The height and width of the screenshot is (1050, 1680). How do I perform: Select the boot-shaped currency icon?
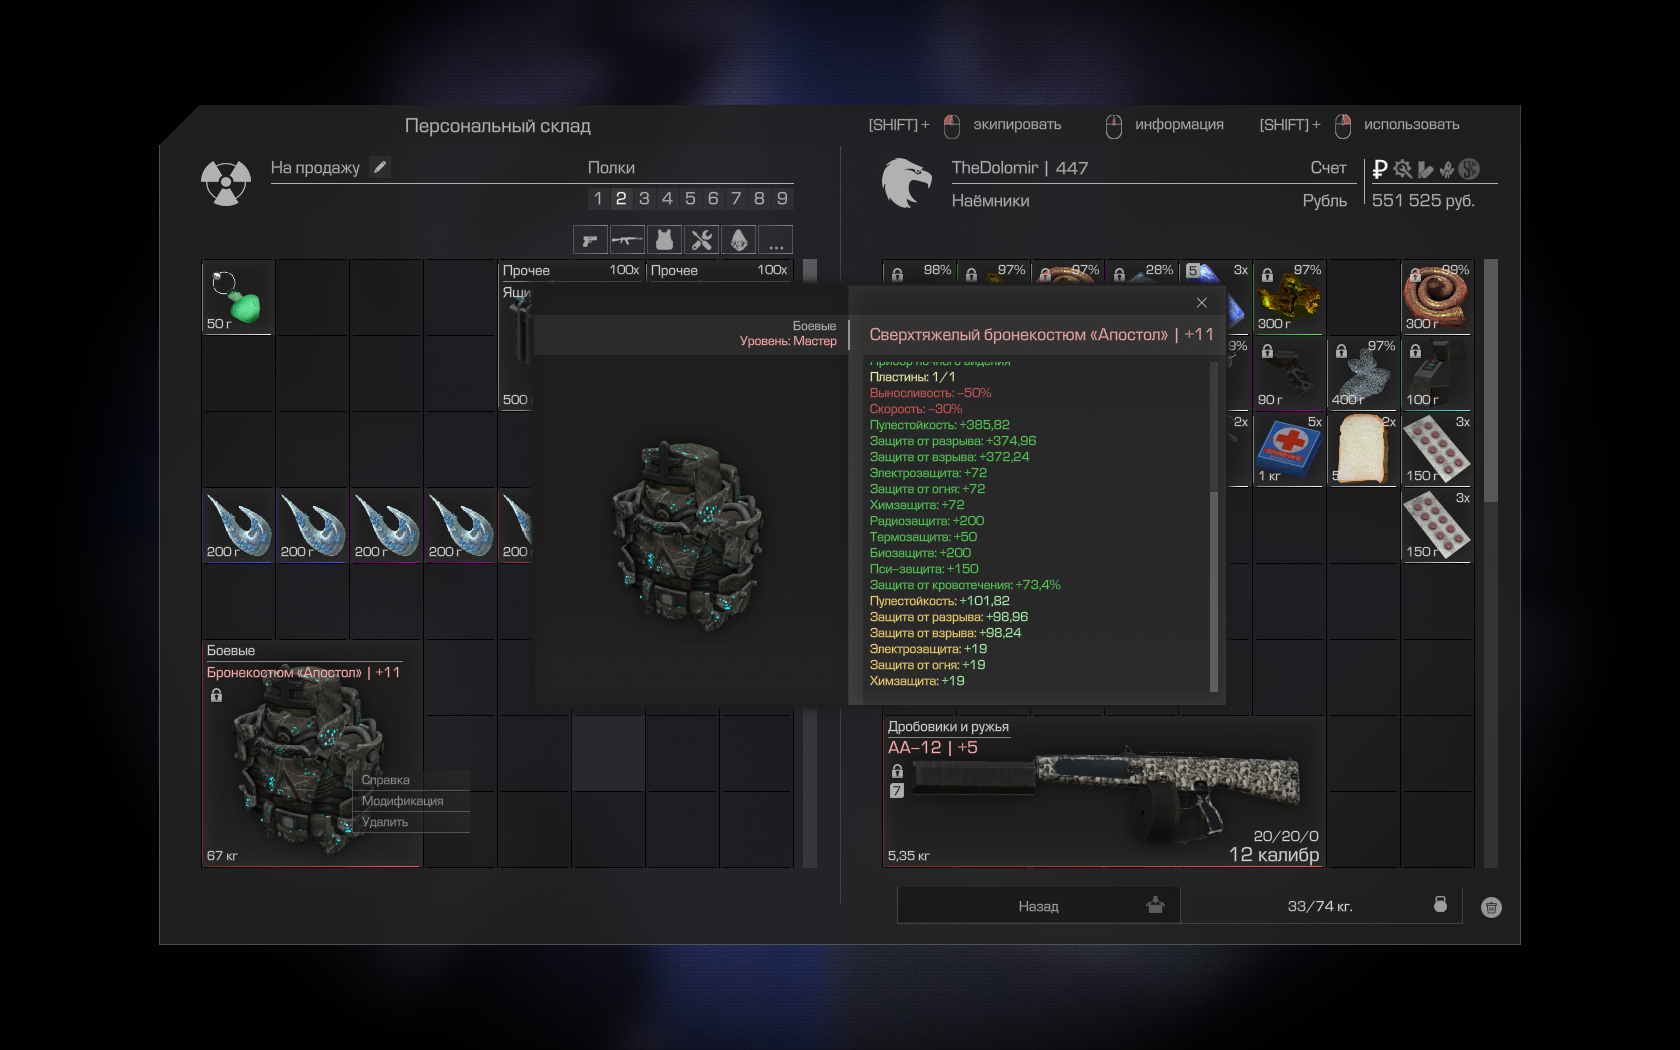1425,169
